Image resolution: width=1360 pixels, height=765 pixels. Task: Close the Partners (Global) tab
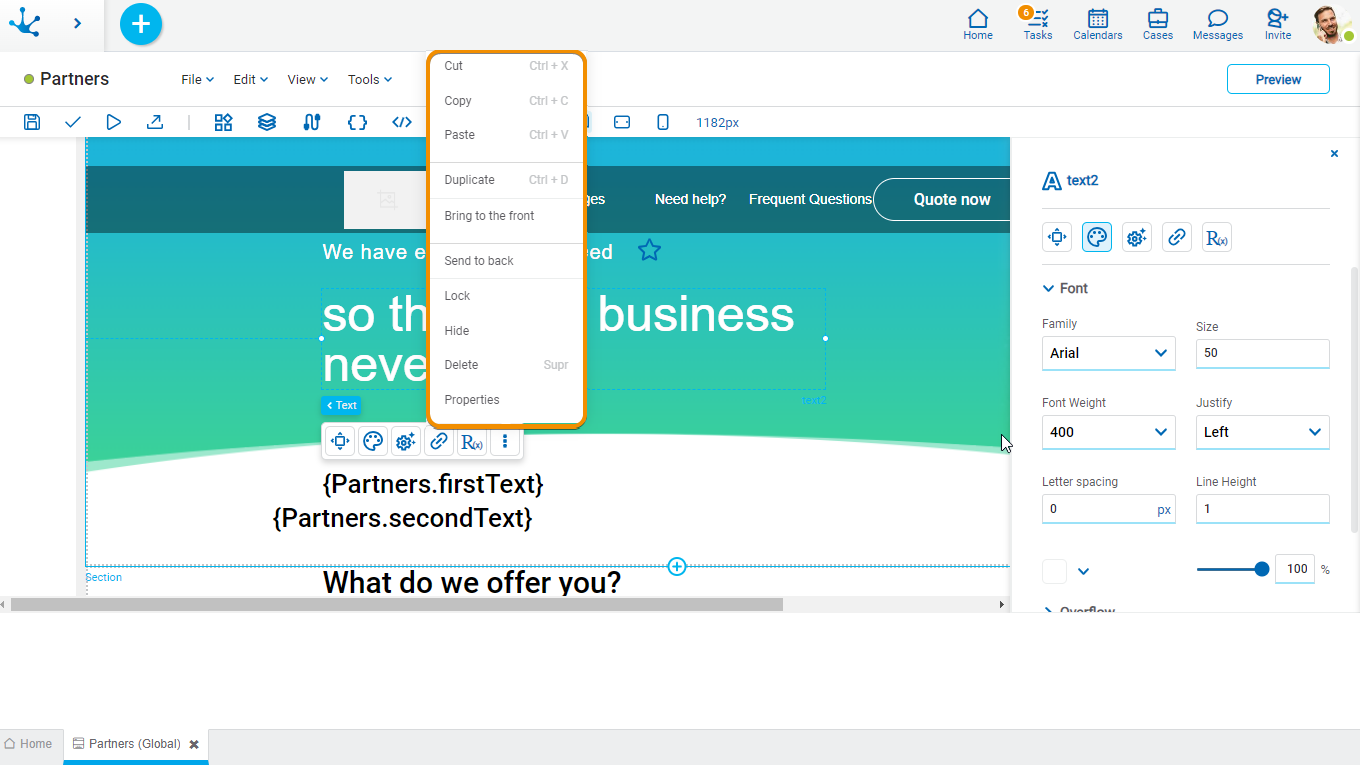[194, 744]
